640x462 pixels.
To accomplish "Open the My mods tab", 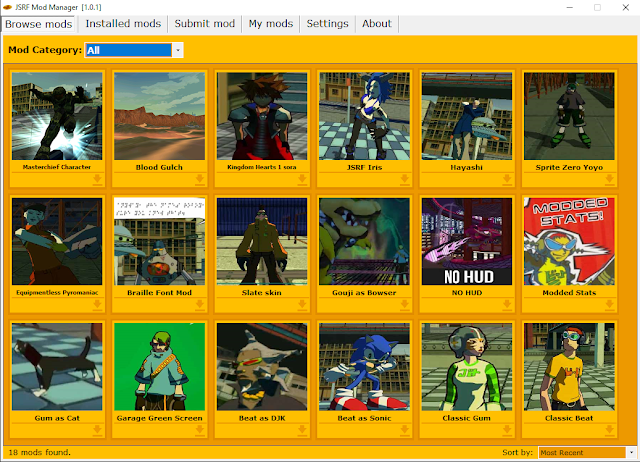I will coord(271,24).
